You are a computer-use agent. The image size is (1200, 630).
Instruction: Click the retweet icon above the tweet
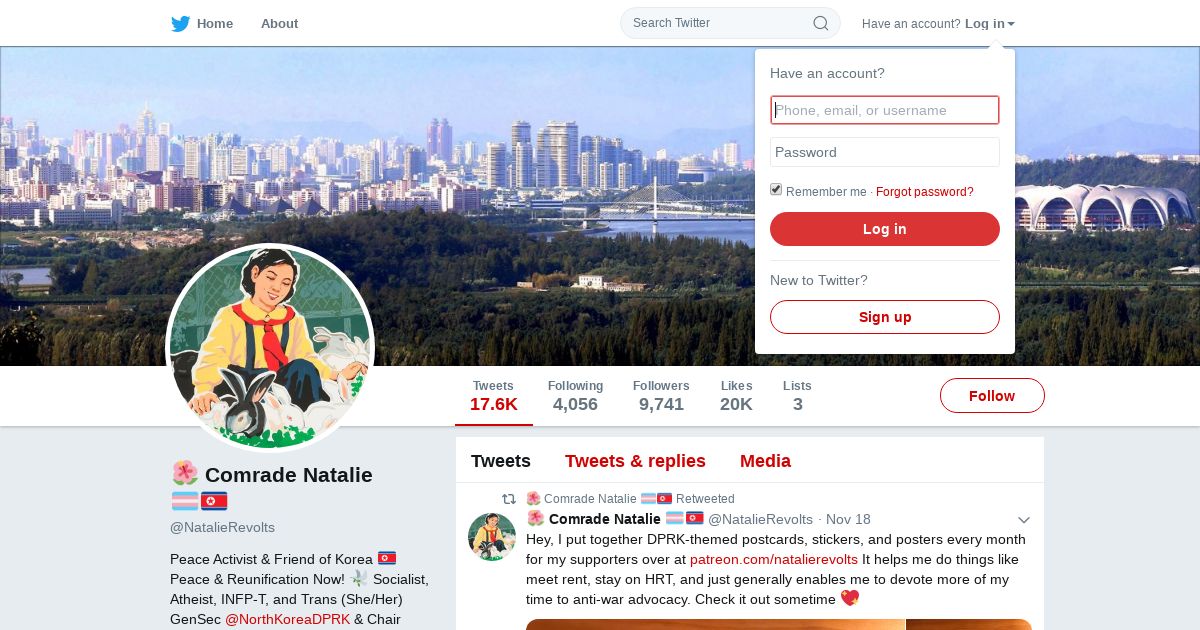click(x=509, y=498)
